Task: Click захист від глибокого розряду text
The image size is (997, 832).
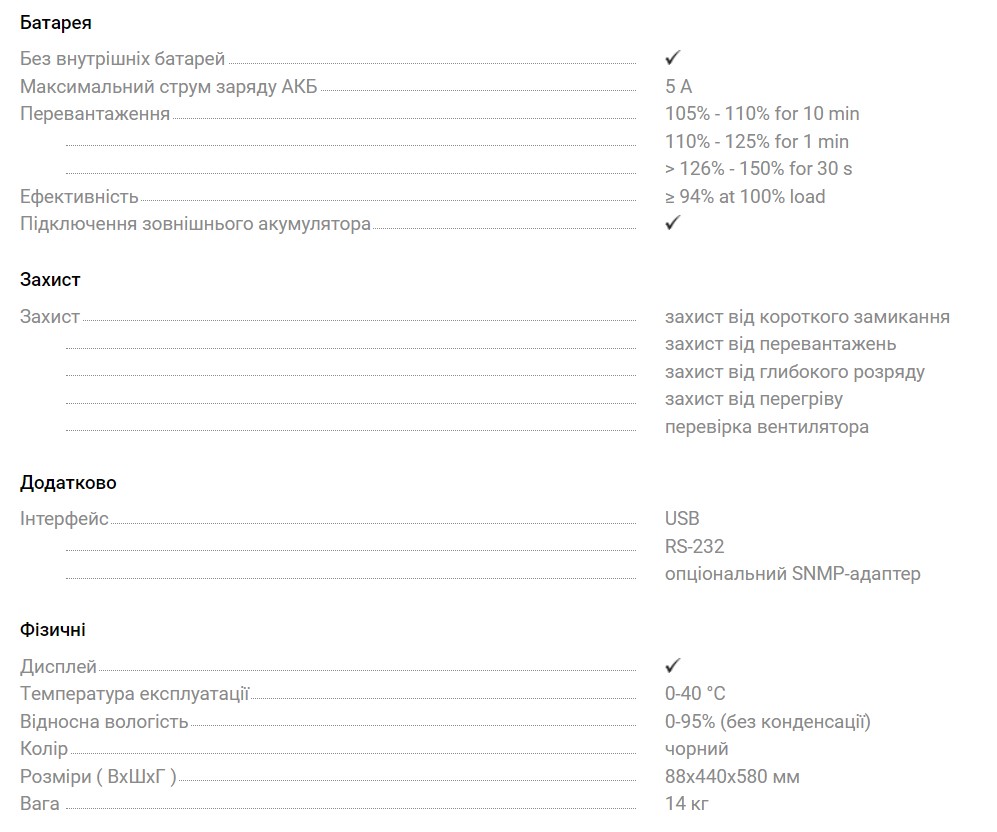Action: click(x=794, y=372)
